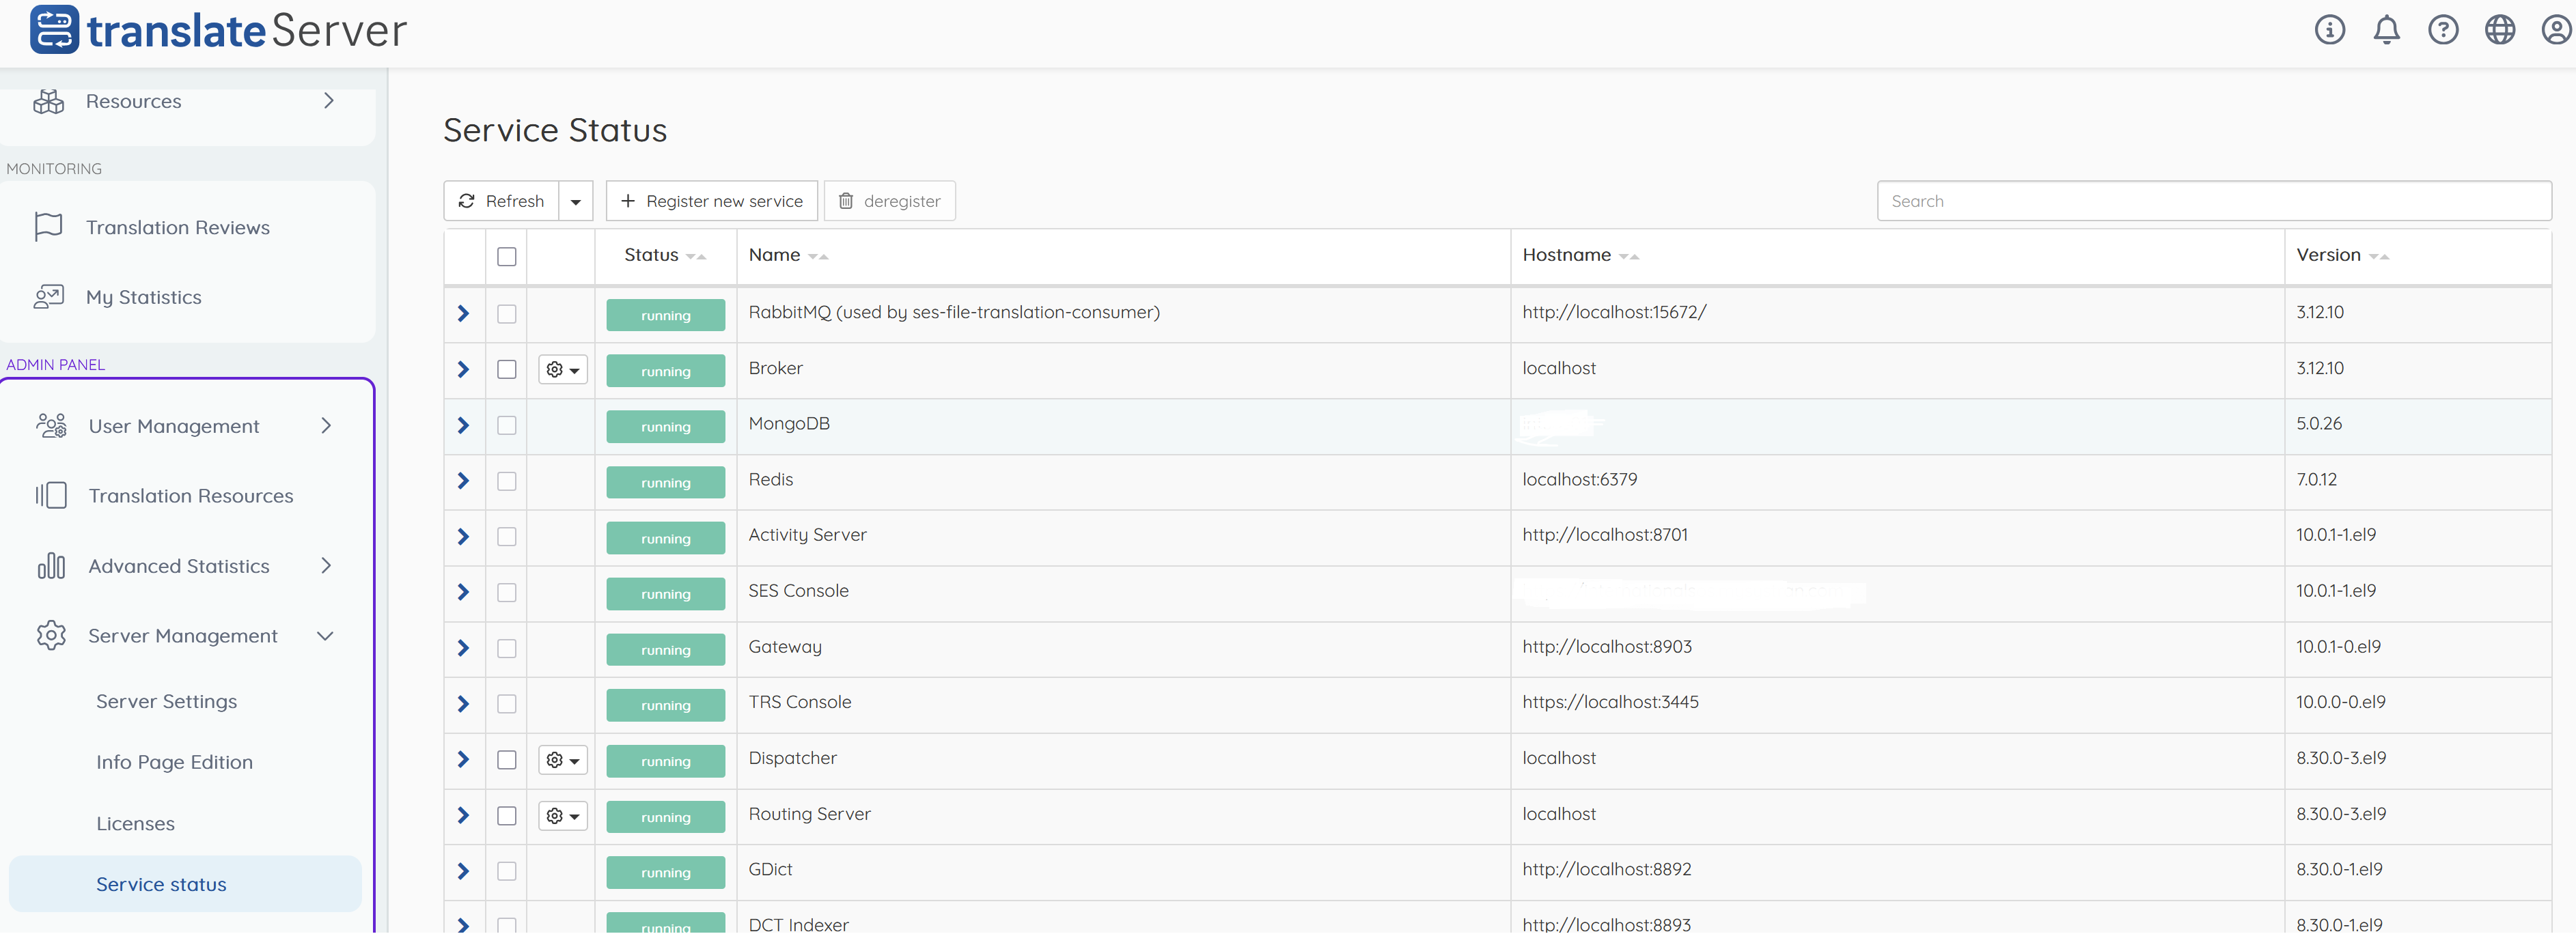Click the deregister button
2576x934 pixels.
pyautogui.click(x=890, y=201)
